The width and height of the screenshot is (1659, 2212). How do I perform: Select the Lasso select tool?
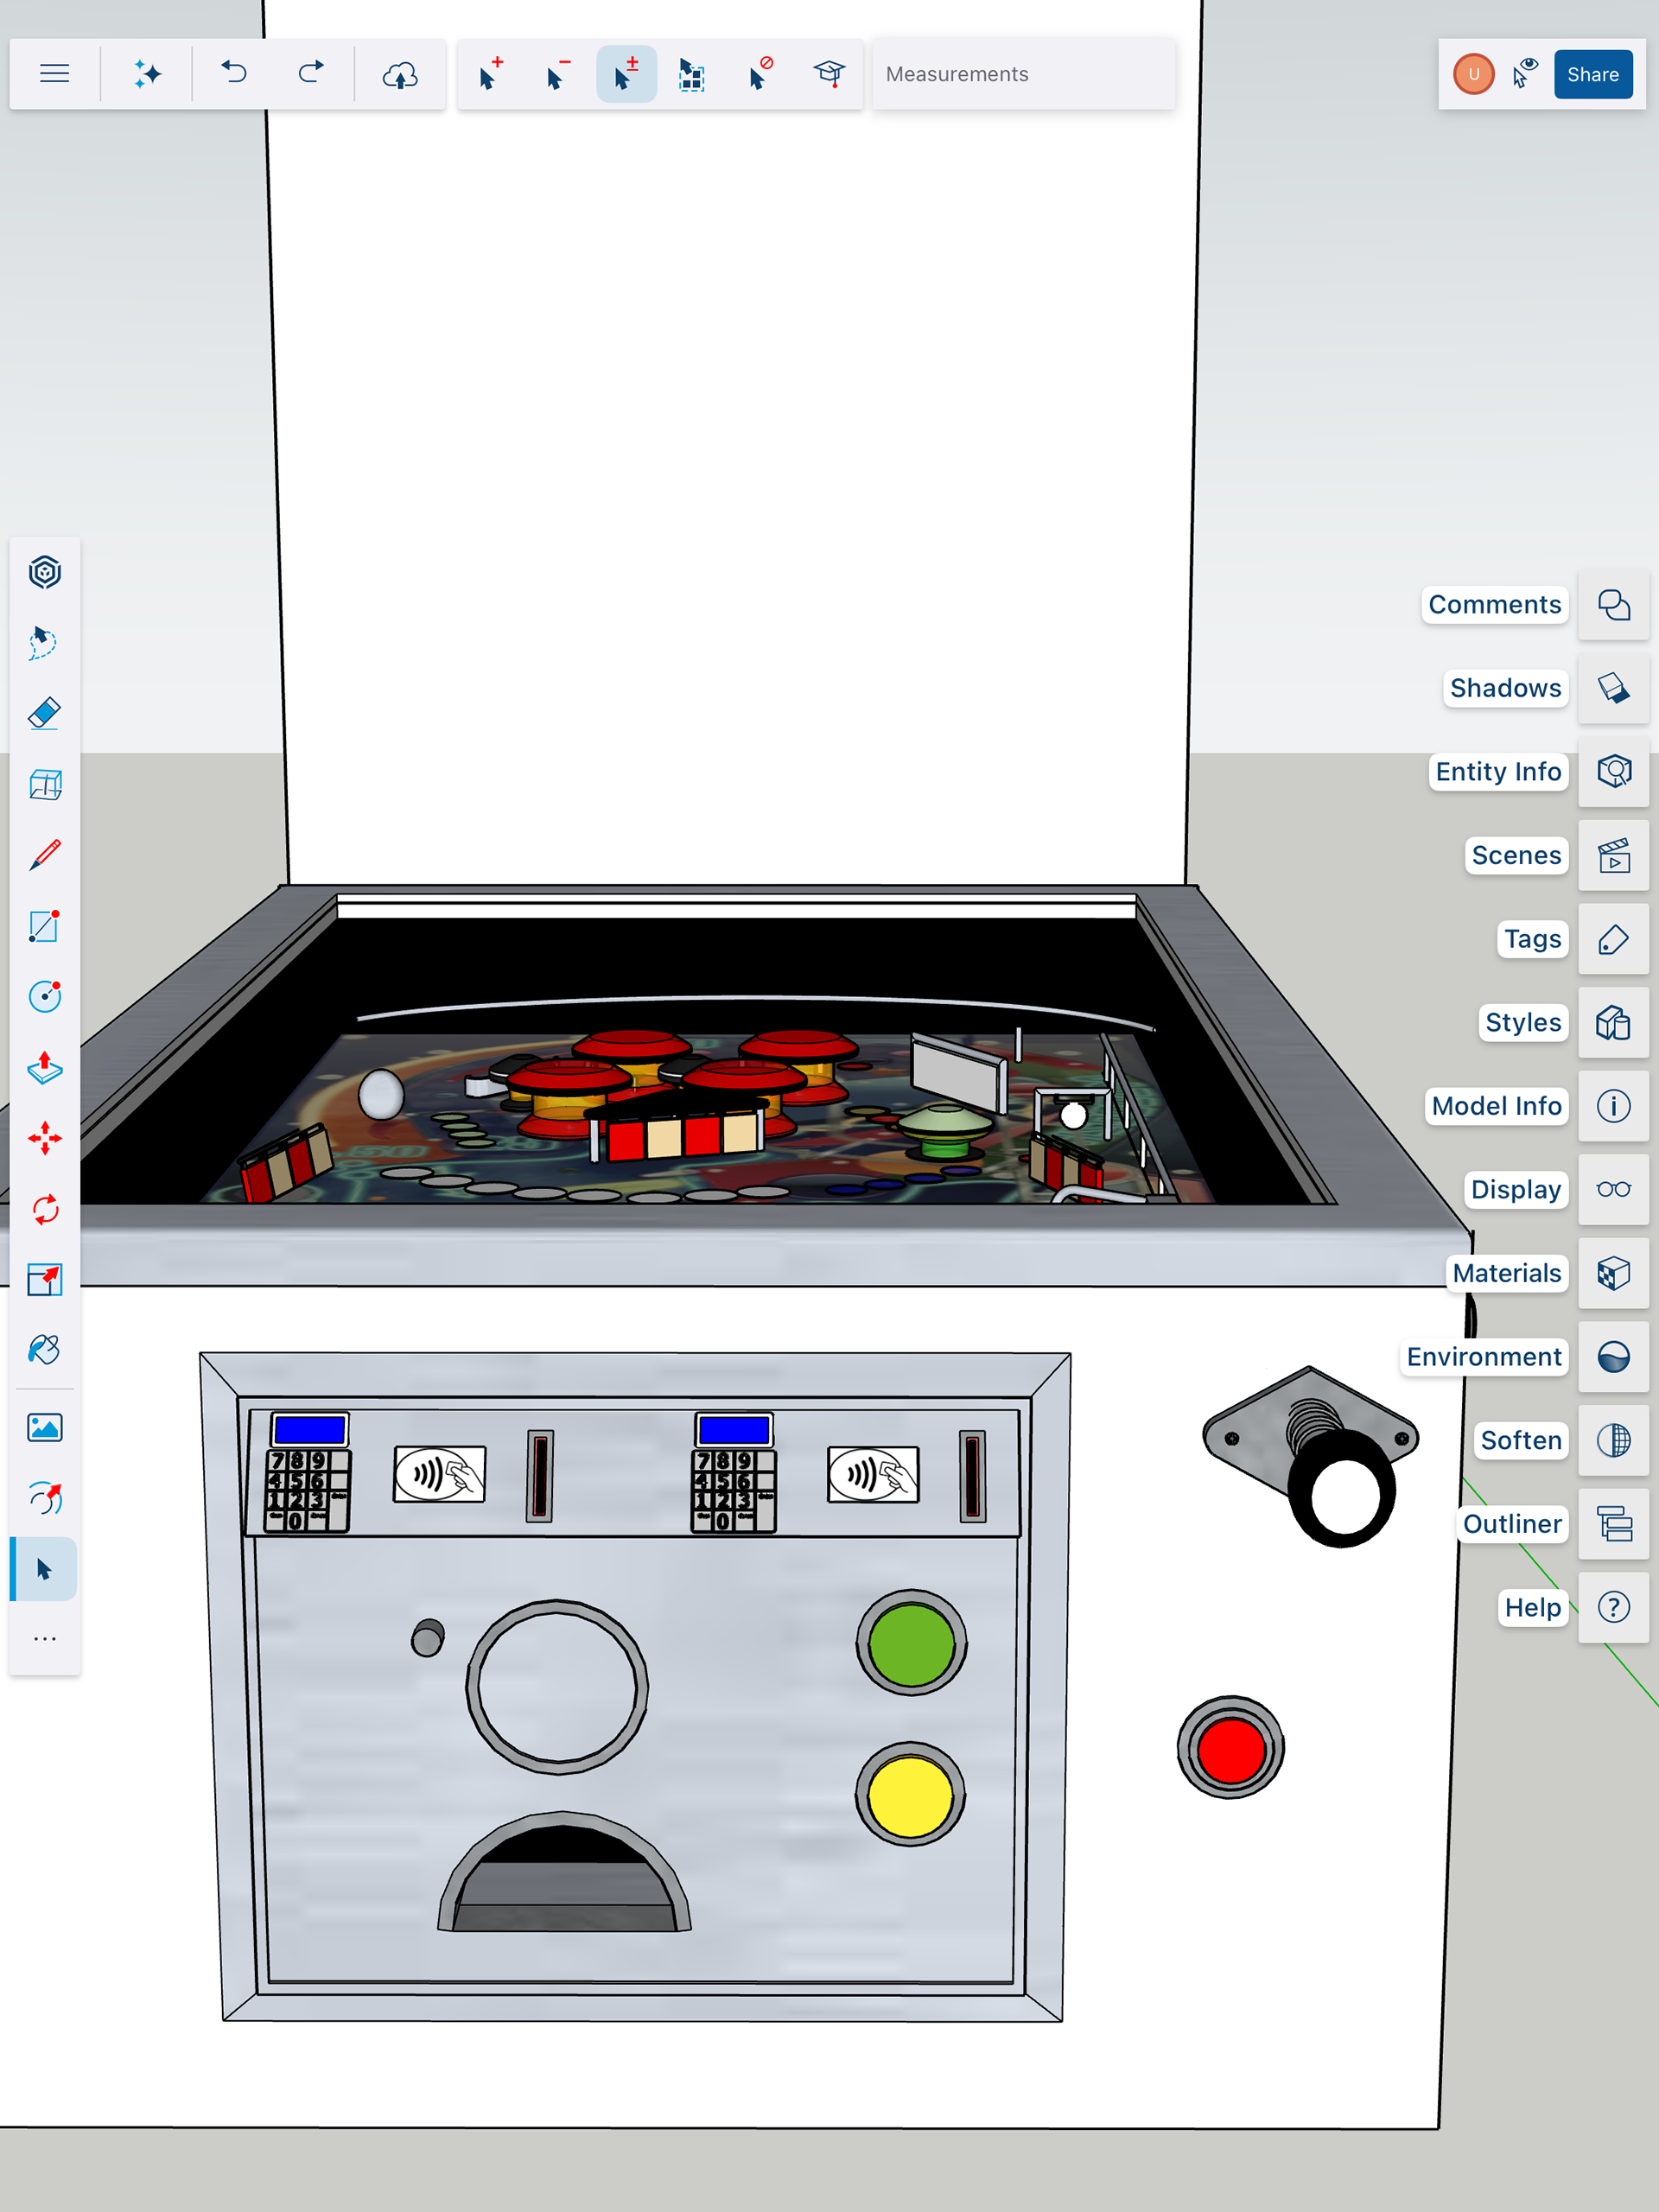coord(44,643)
